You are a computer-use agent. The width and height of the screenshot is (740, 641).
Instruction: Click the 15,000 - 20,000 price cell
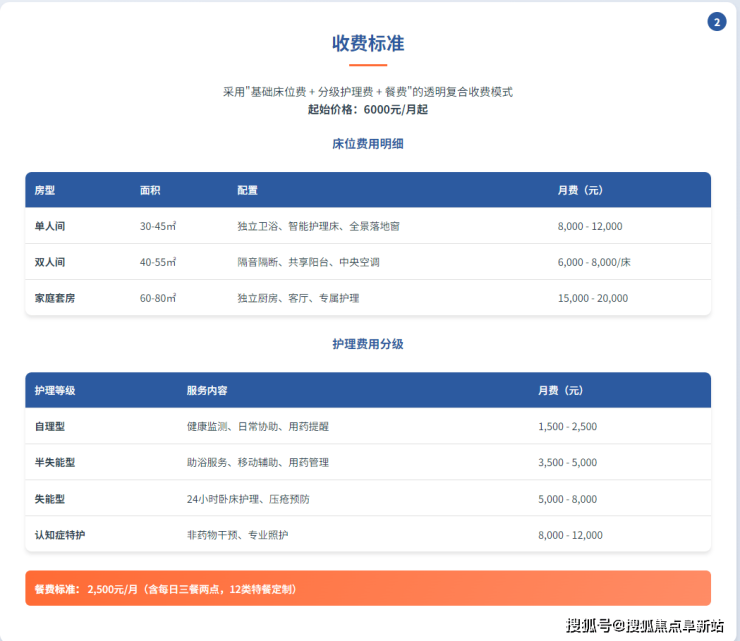[592, 298]
